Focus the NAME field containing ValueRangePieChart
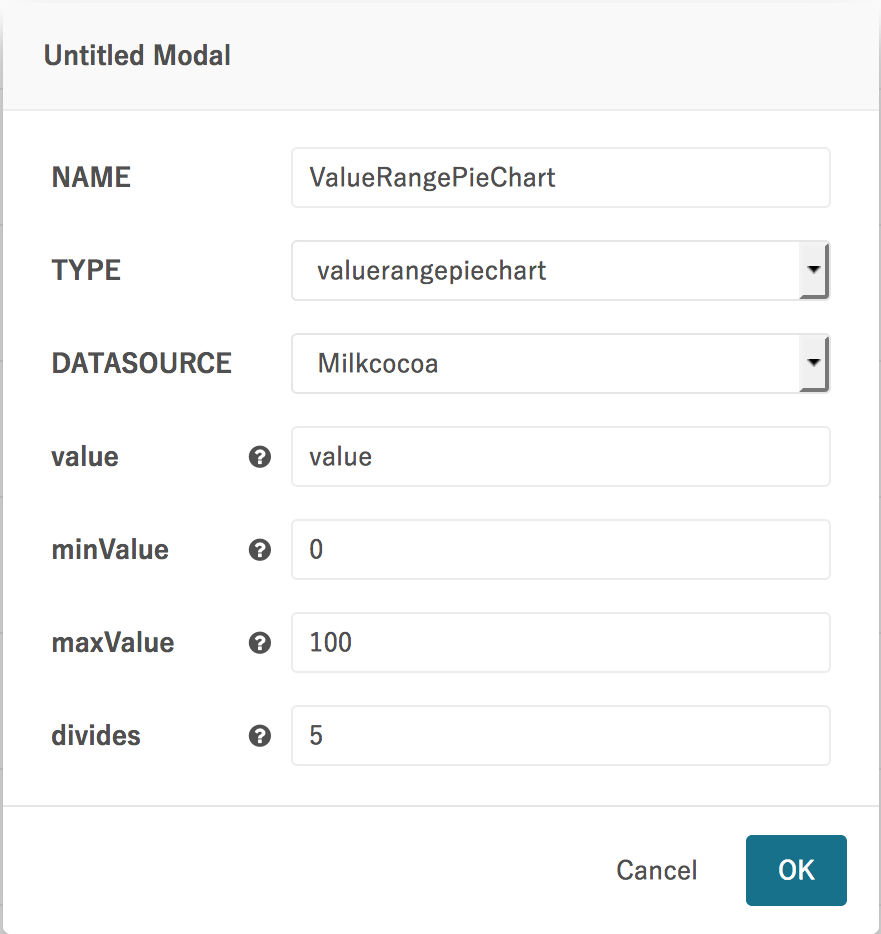The height and width of the screenshot is (934, 881). 560,178
